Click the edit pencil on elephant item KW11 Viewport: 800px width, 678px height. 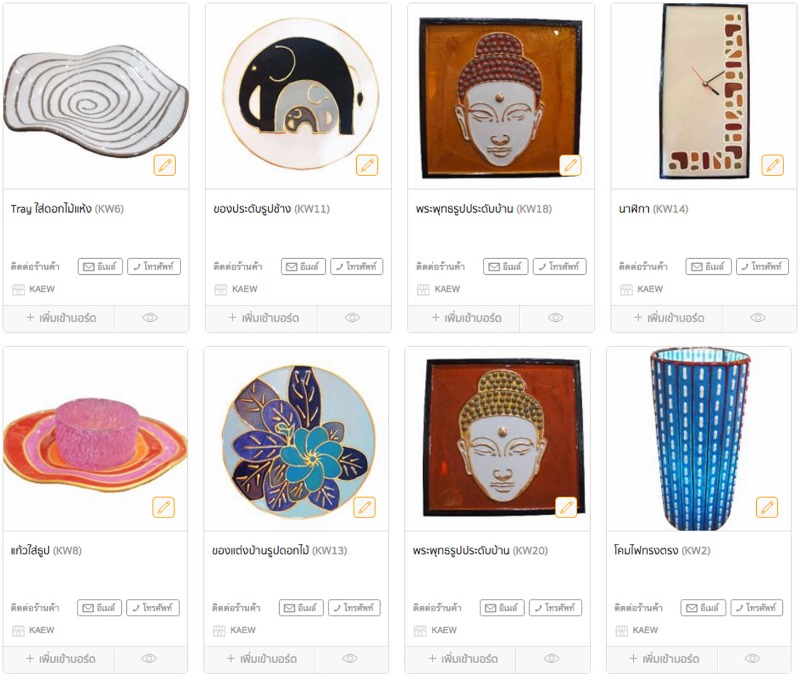pyautogui.click(x=367, y=165)
